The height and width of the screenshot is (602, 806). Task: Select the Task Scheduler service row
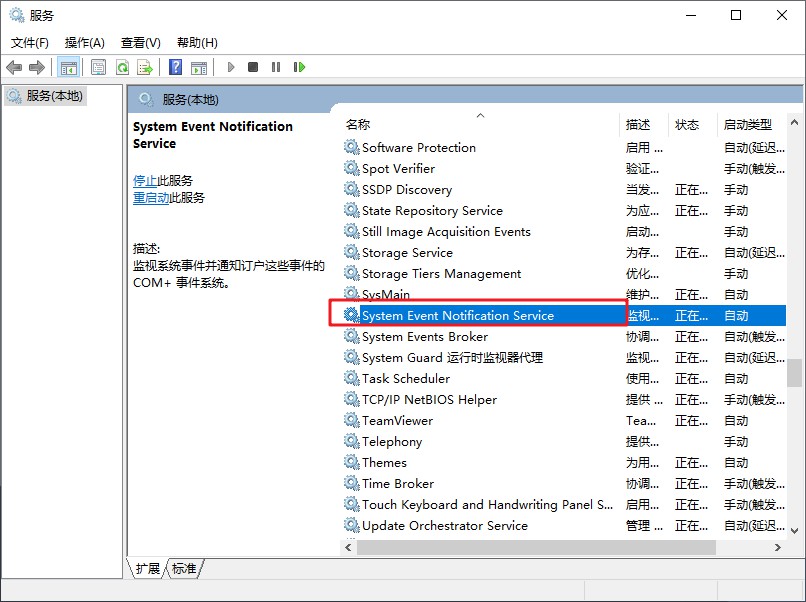[x=405, y=379]
